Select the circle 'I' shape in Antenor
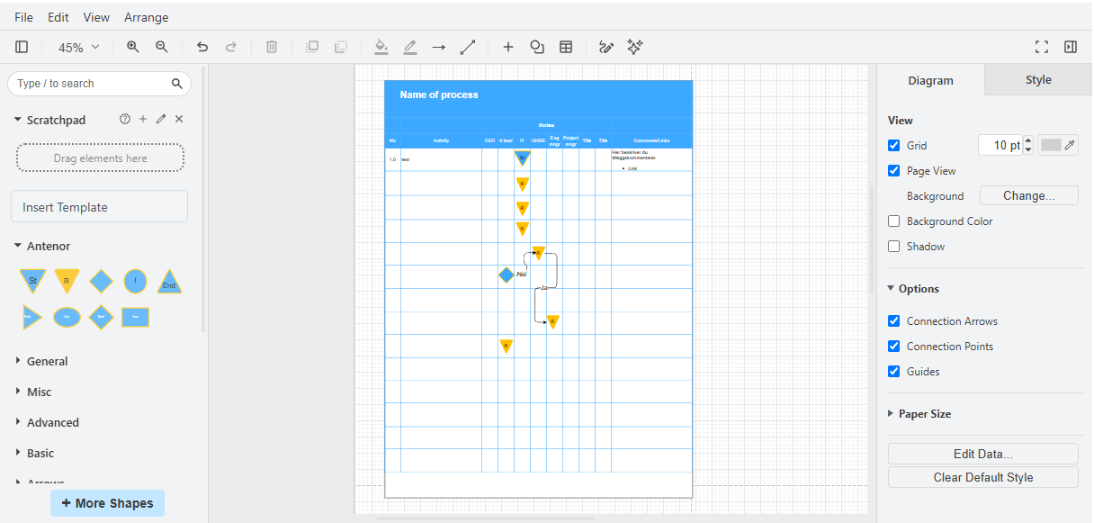 pos(135,281)
